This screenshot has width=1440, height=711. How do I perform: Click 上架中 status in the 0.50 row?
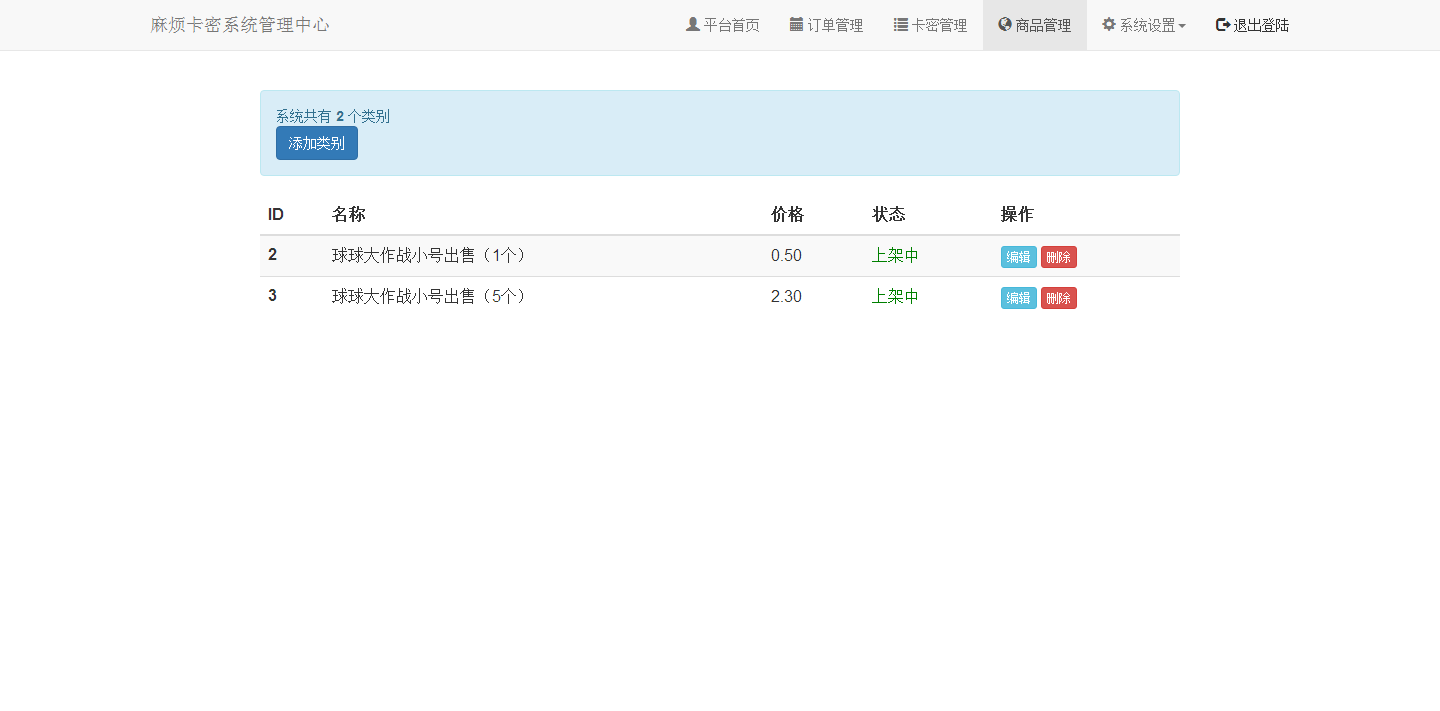895,255
